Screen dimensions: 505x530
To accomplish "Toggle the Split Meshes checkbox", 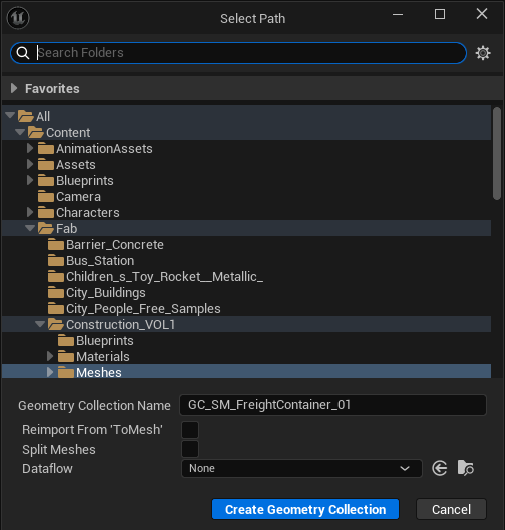I will point(190,449).
